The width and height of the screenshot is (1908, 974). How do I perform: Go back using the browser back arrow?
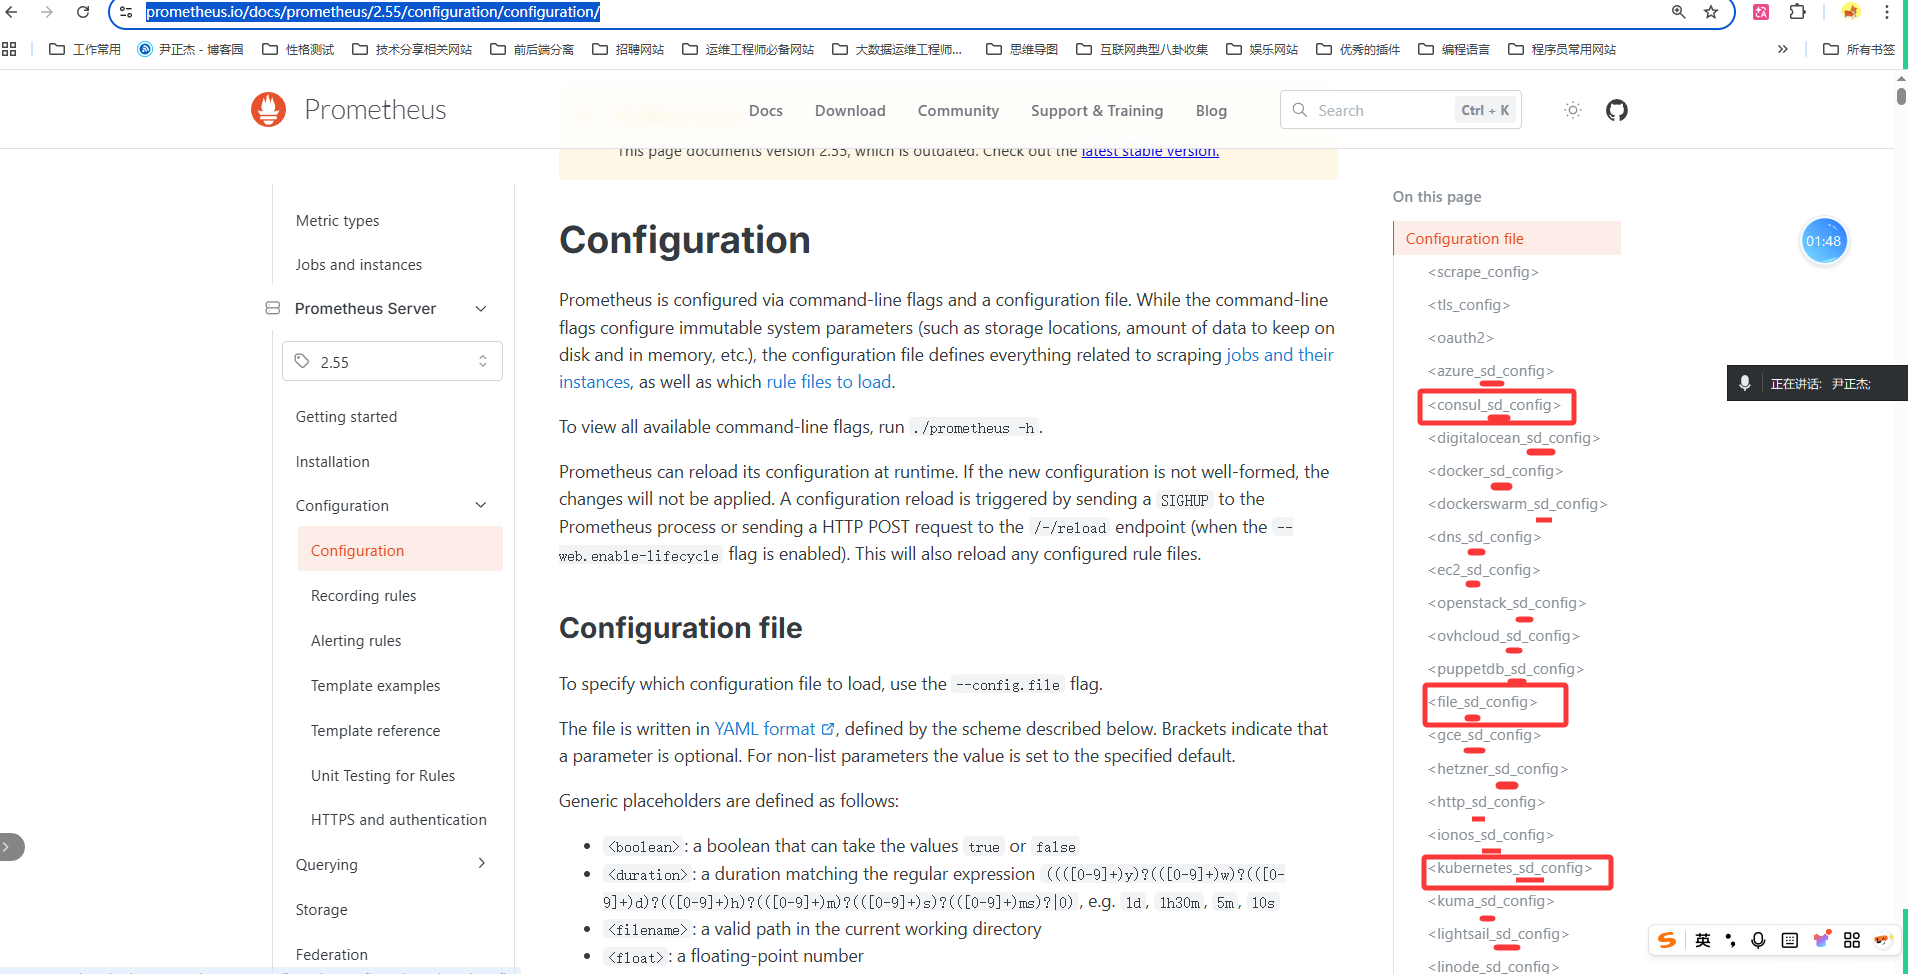12,12
